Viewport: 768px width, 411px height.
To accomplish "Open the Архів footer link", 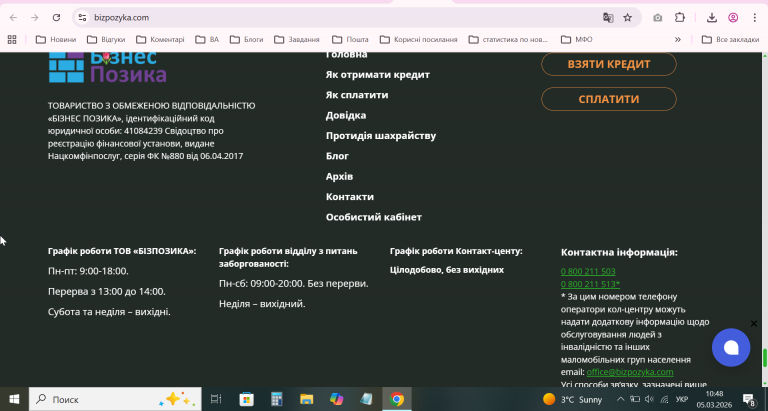I will coord(339,176).
